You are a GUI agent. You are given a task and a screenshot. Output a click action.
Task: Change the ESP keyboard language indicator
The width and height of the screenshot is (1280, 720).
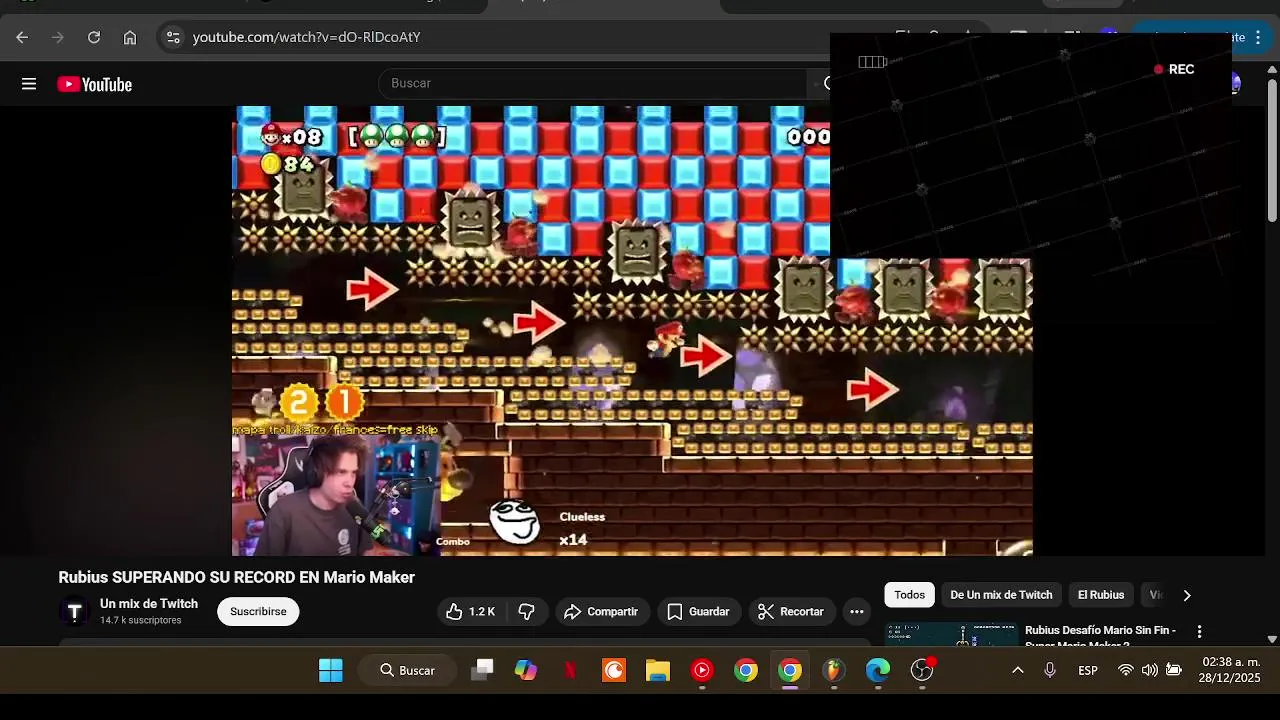coord(1088,670)
